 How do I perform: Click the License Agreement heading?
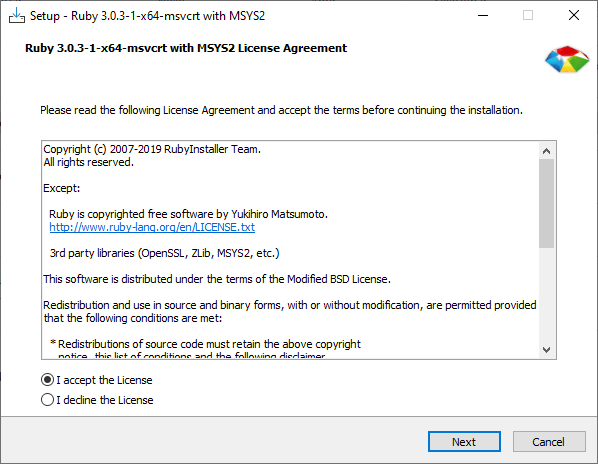pos(186,48)
